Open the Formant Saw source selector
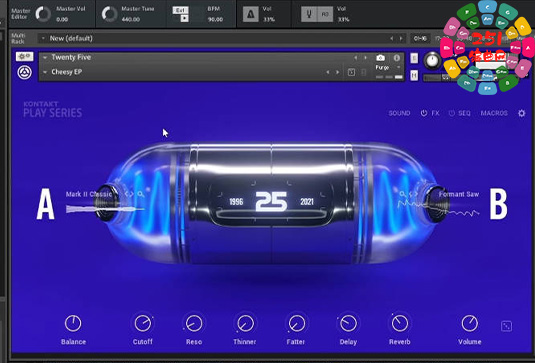This screenshot has width=535, height=363. coord(459,194)
